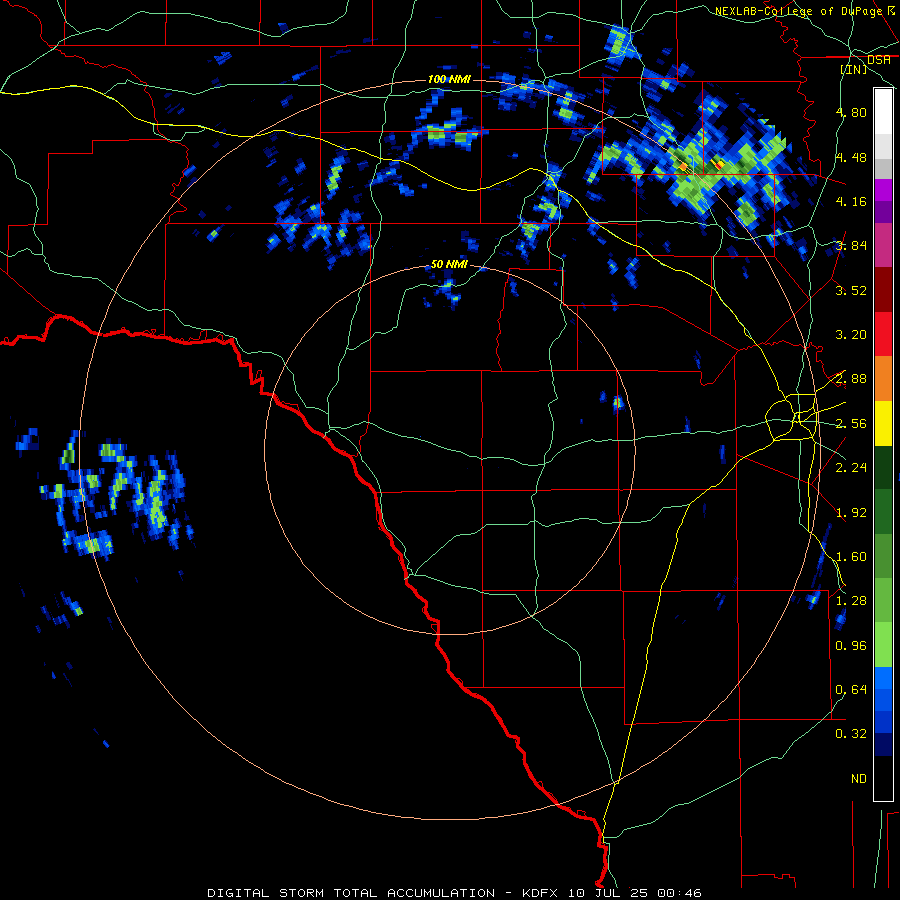
Task: Click the 0.64 legend value
Action: tap(851, 690)
